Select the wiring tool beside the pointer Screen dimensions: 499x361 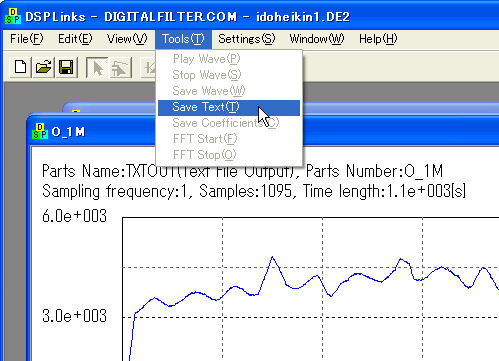[120, 67]
